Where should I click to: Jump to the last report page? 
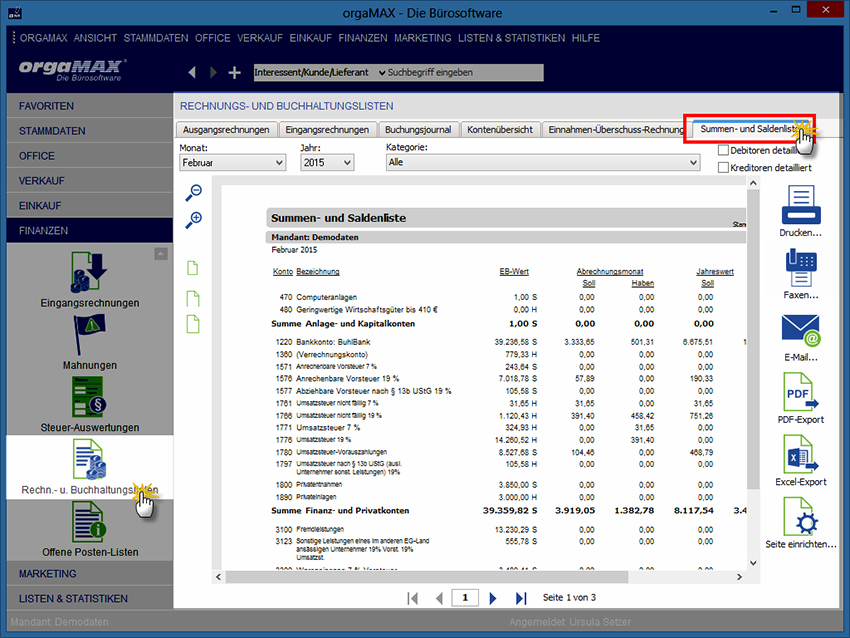tap(521, 598)
